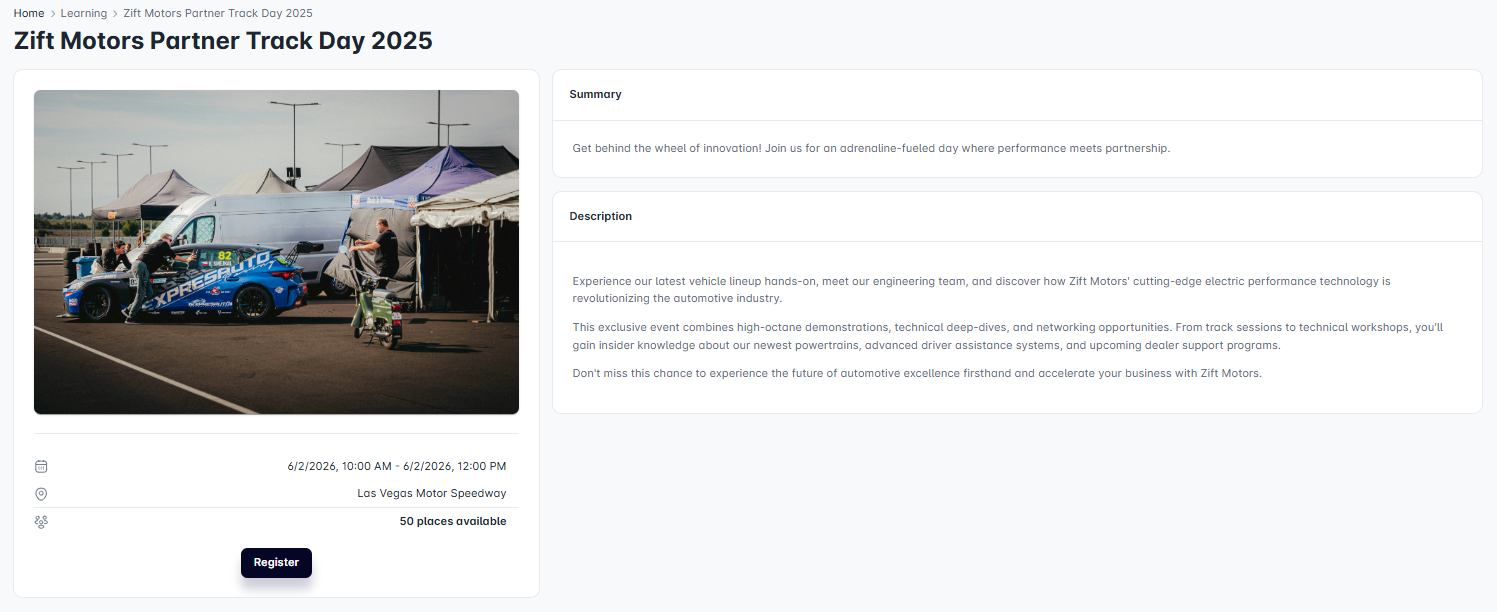
Task: Select the current Track Day breadcrumb item
Action: [218, 14]
